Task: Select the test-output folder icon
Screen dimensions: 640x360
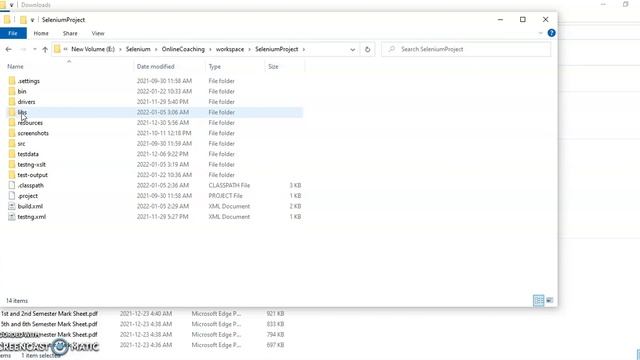Action: click(12, 175)
